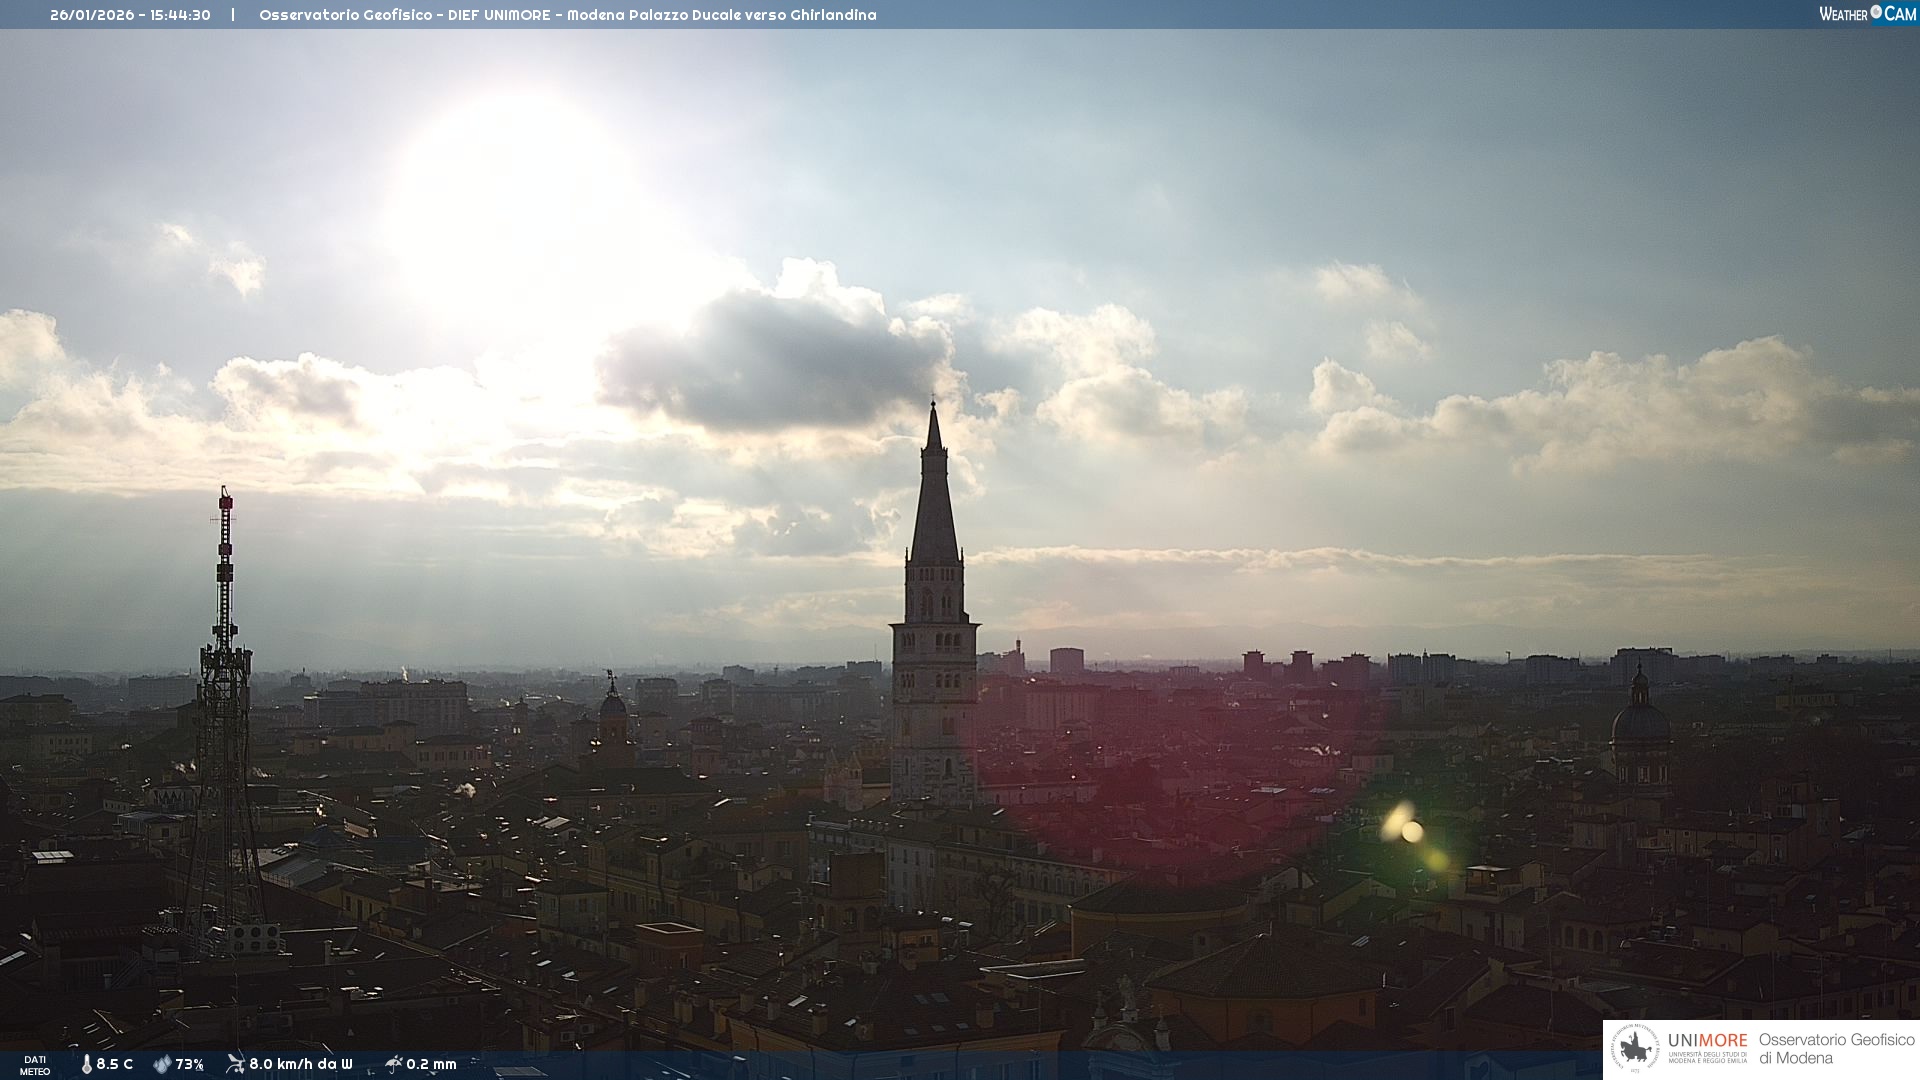Click the 73% humidity value
This screenshot has width=1920, height=1080.
click(190, 1064)
